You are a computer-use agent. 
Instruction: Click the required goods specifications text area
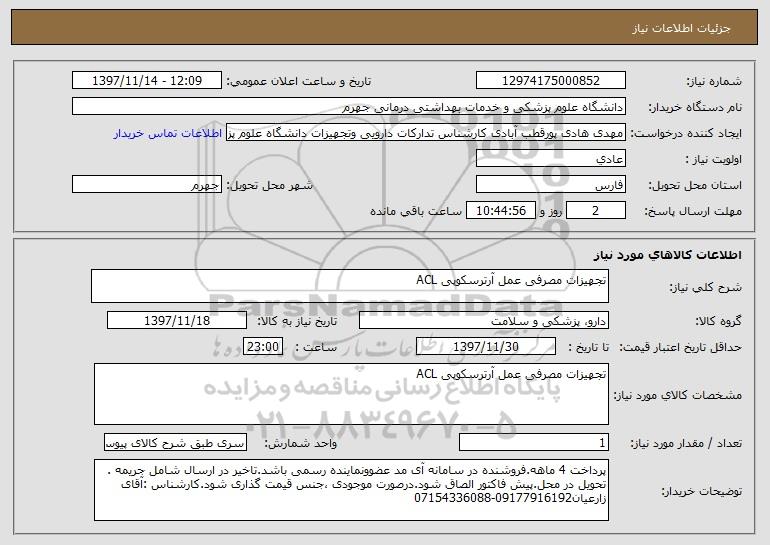[351, 394]
